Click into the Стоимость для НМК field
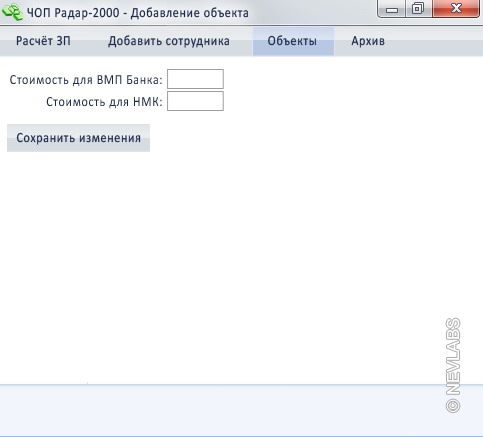Image resolution: width=483 pixels, height=437 pixels. [195, 101]
